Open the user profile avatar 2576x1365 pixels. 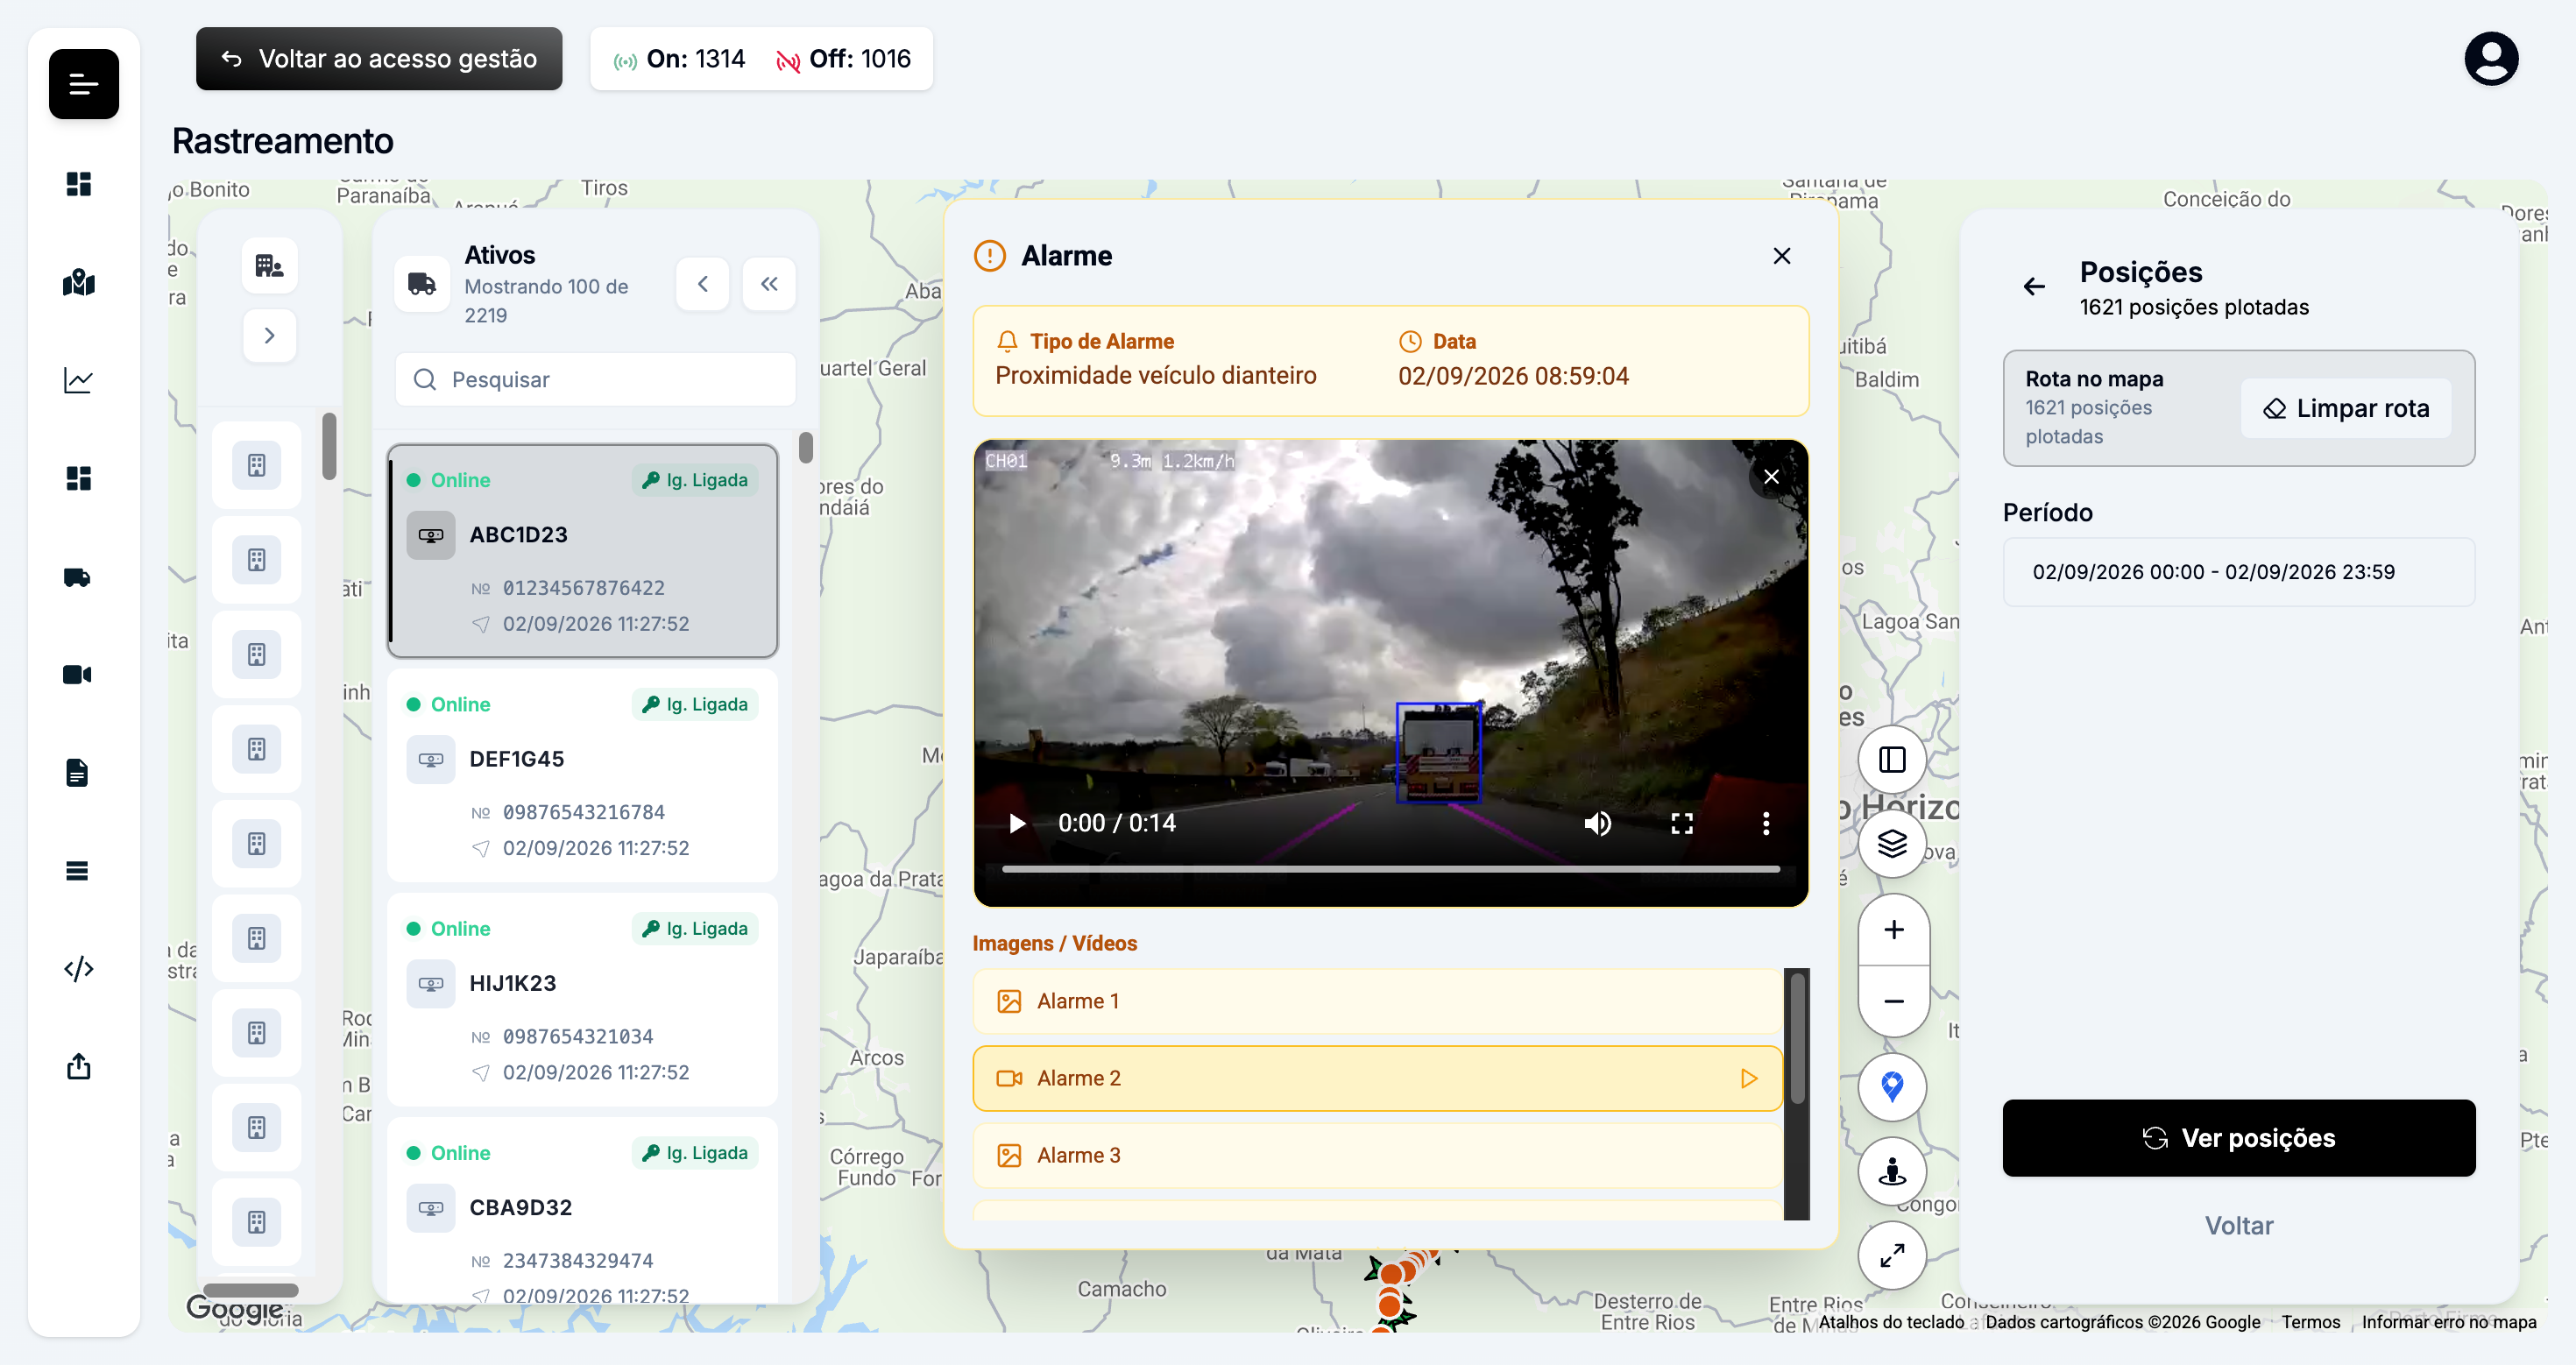[x=2490, y=59]
